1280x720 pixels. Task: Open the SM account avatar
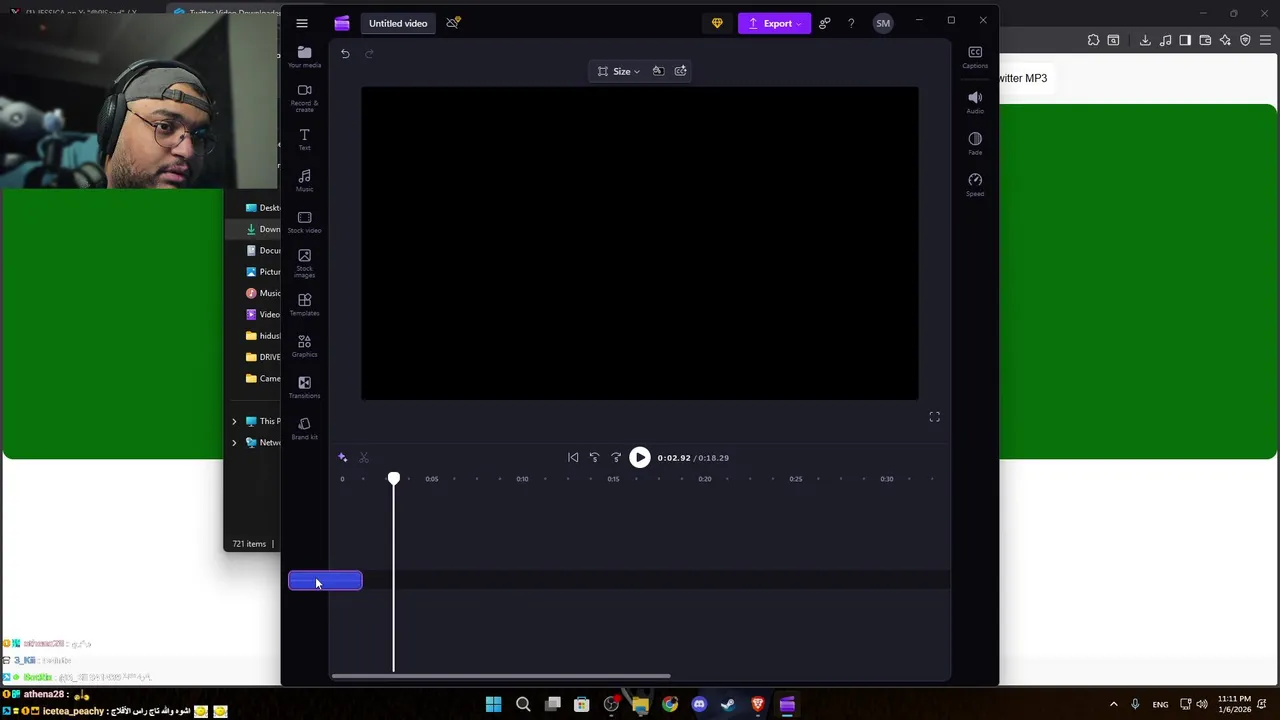coord(883,23)
